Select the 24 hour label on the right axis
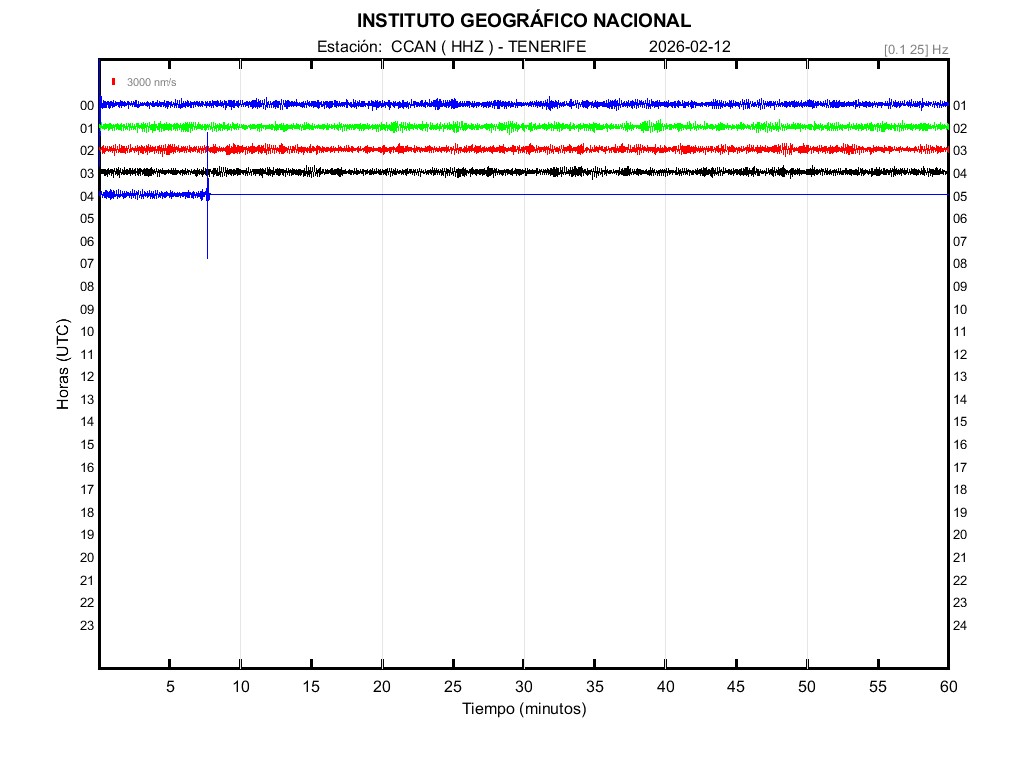The height and width of the screenshot is (768, 1024). pos(960,625)
